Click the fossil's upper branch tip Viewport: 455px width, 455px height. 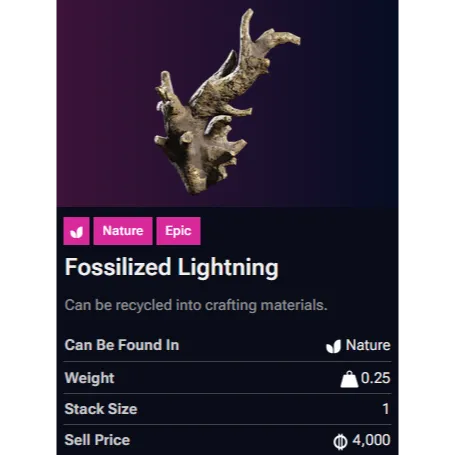(247, 15)
